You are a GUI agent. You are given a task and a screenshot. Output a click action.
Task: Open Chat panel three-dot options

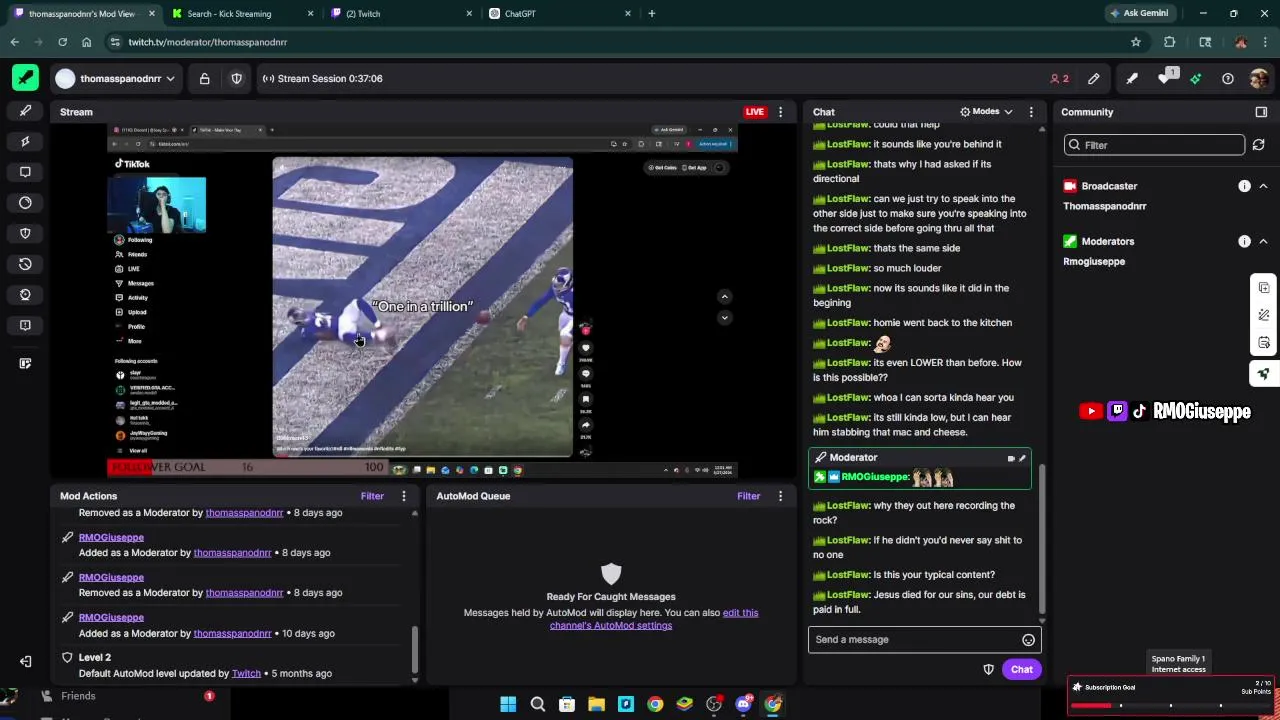[x=1031, y=112]
